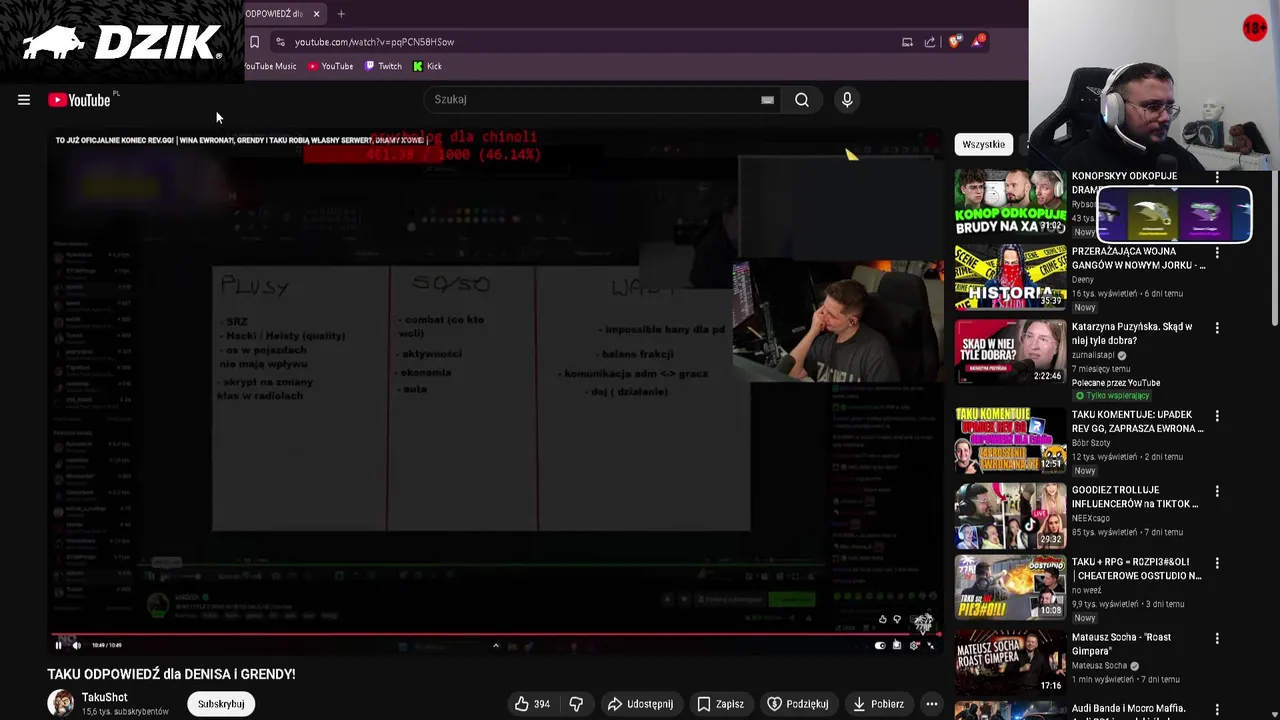Click the browser share page icon
Screen dimensions: 1280x720
coord(930,42)
